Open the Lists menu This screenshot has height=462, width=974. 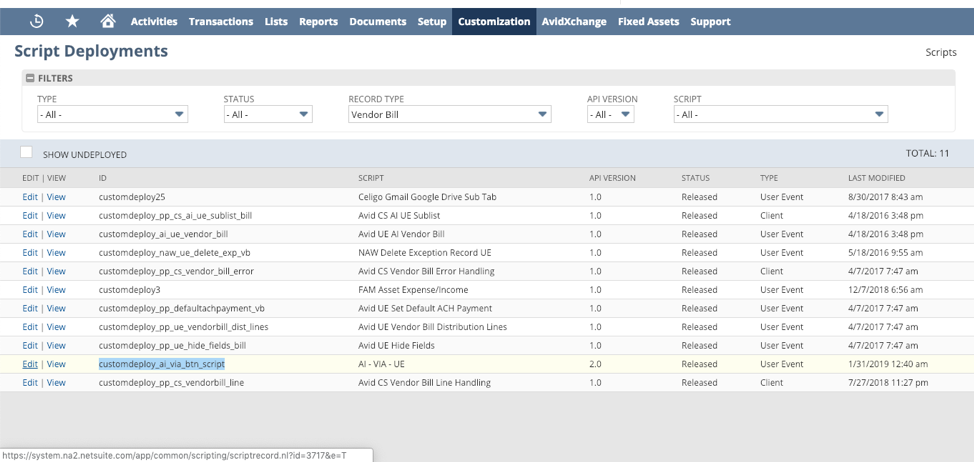276,21
